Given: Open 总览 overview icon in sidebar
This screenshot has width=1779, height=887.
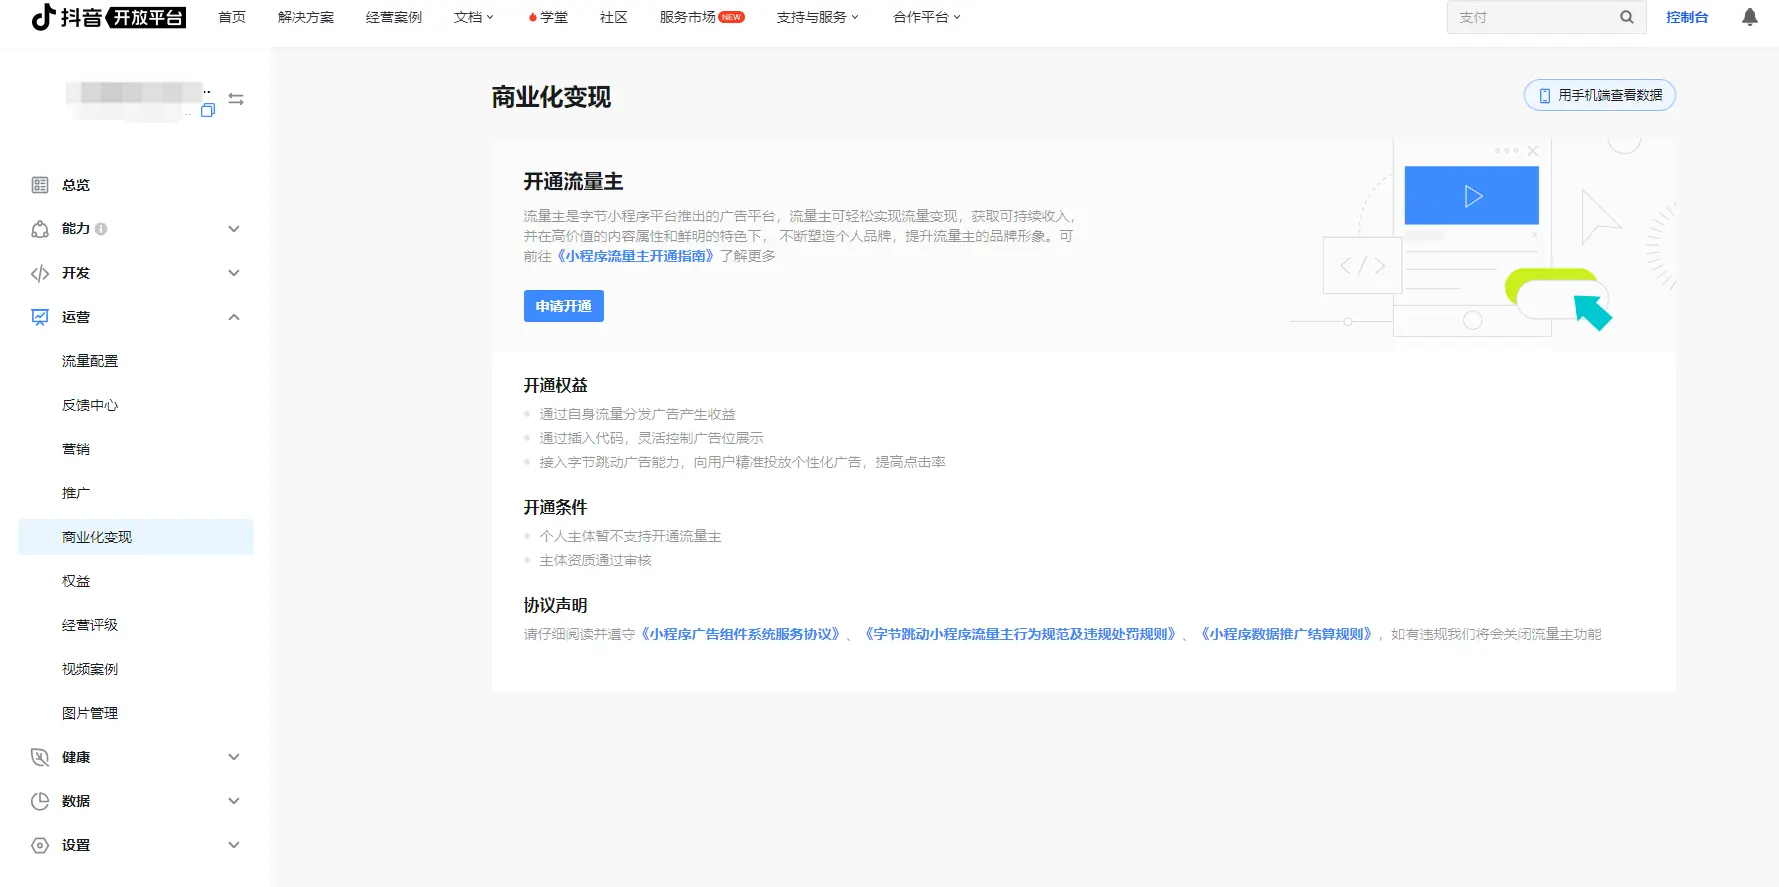Looking at the screenshot, I should (x=40, y=185).
